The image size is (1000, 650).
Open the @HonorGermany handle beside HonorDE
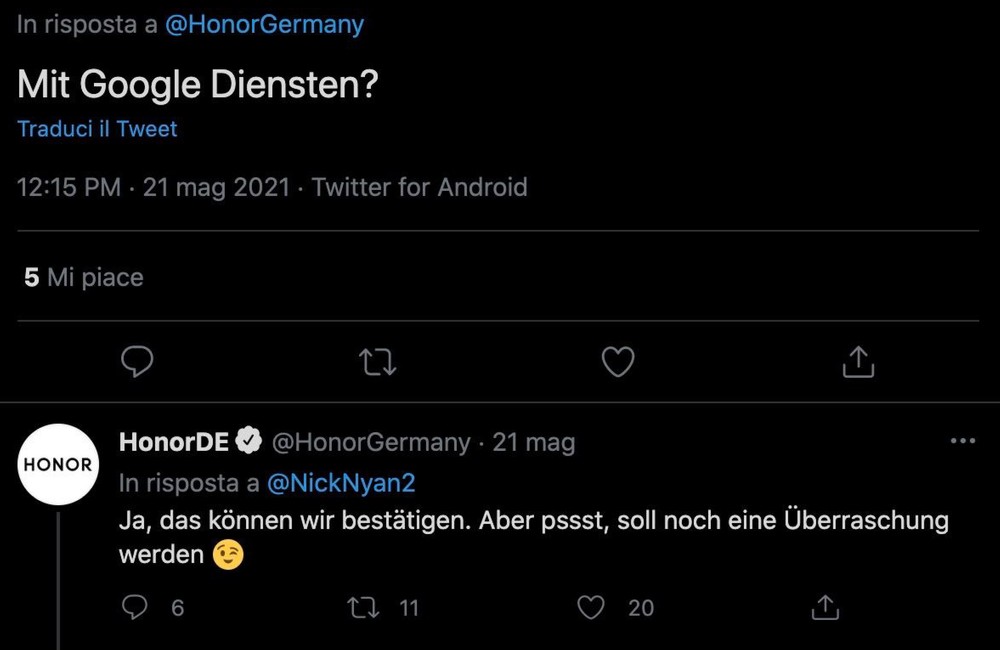(371, 442)
